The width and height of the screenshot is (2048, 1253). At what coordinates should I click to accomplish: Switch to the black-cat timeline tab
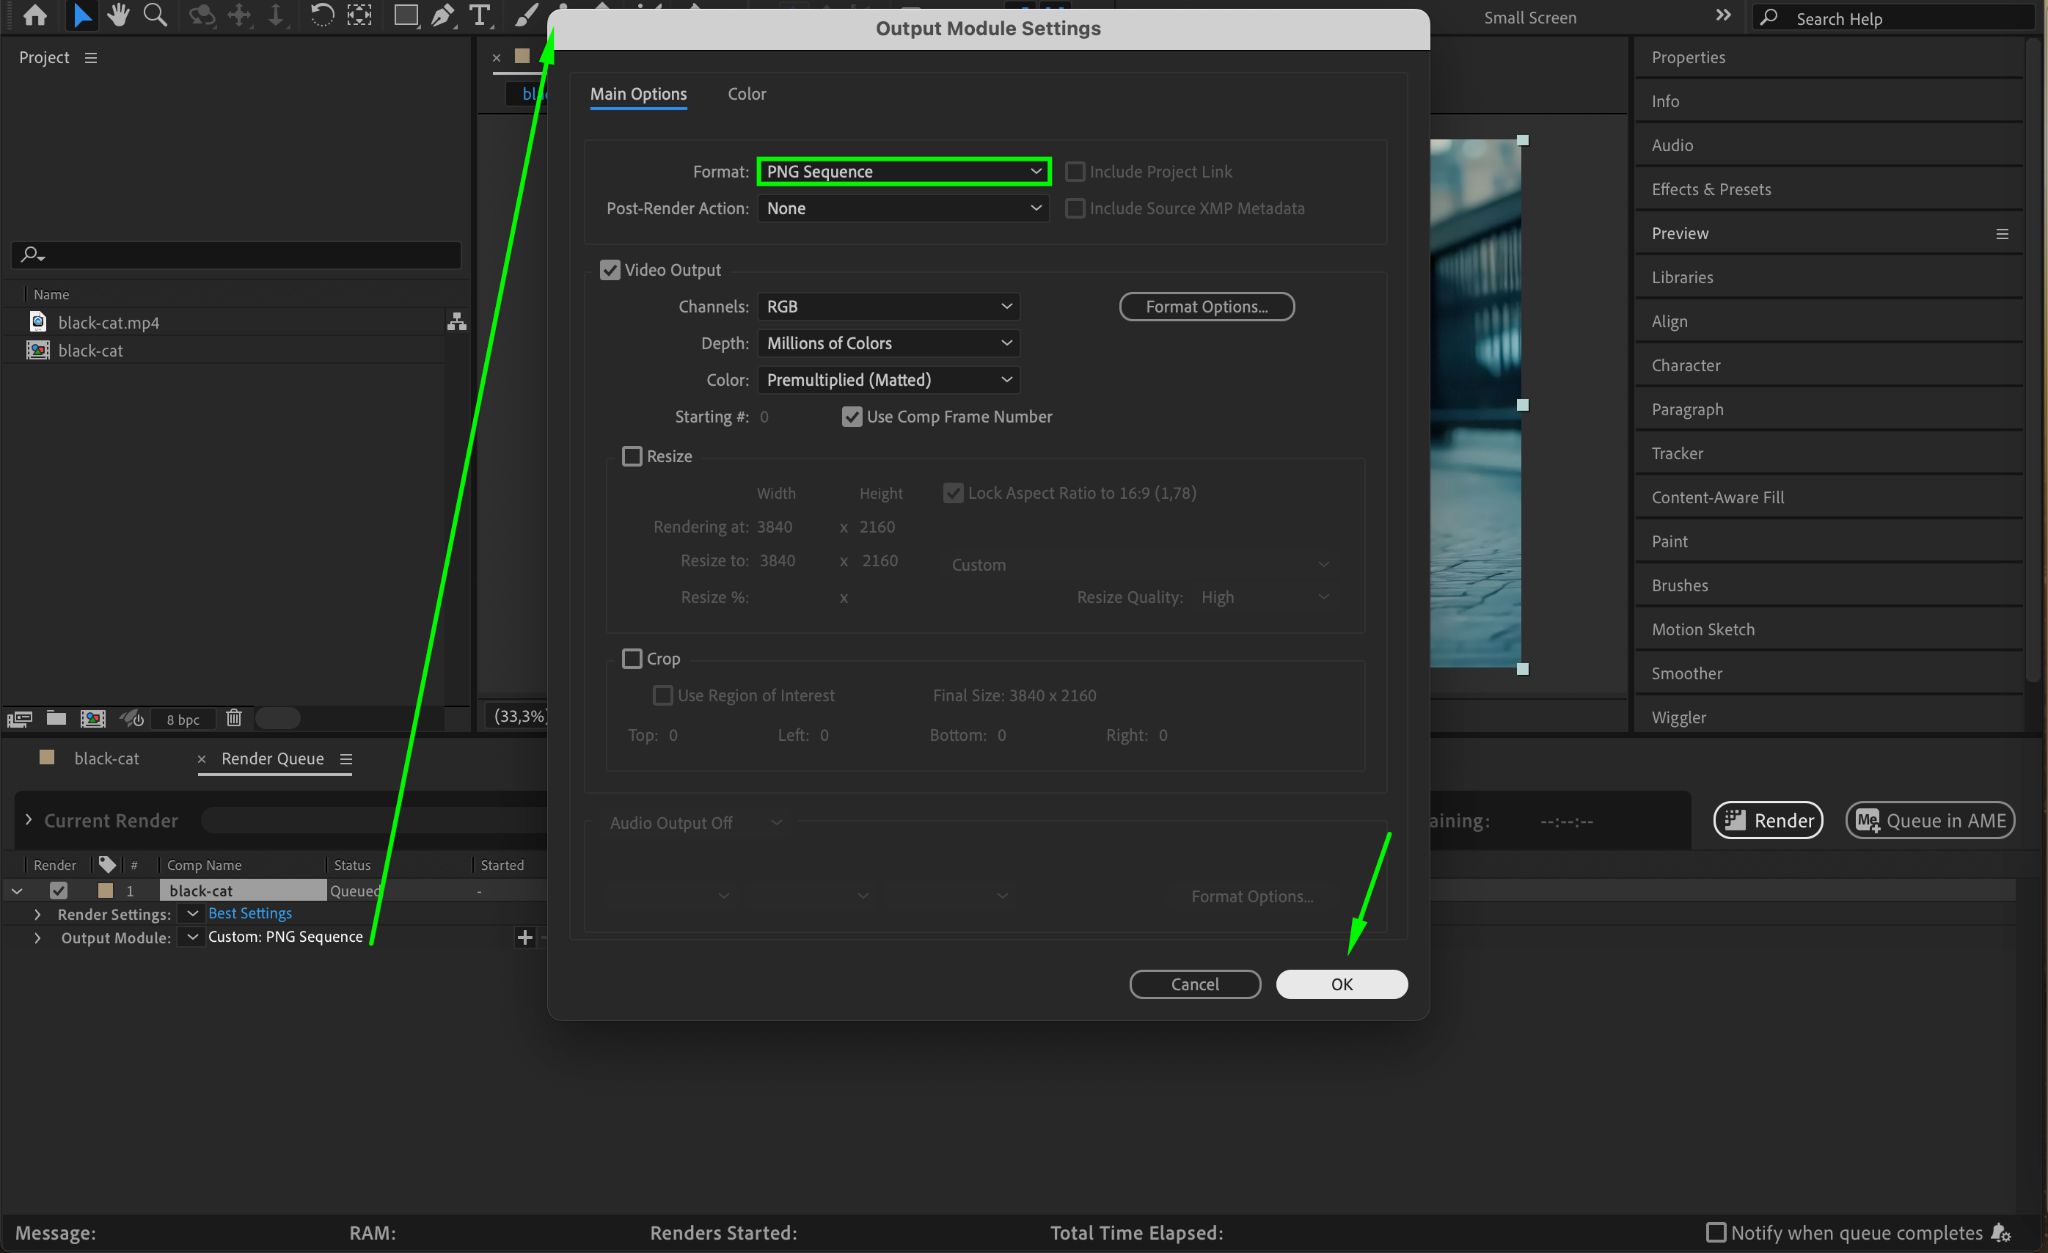click(x=106, y=759)
